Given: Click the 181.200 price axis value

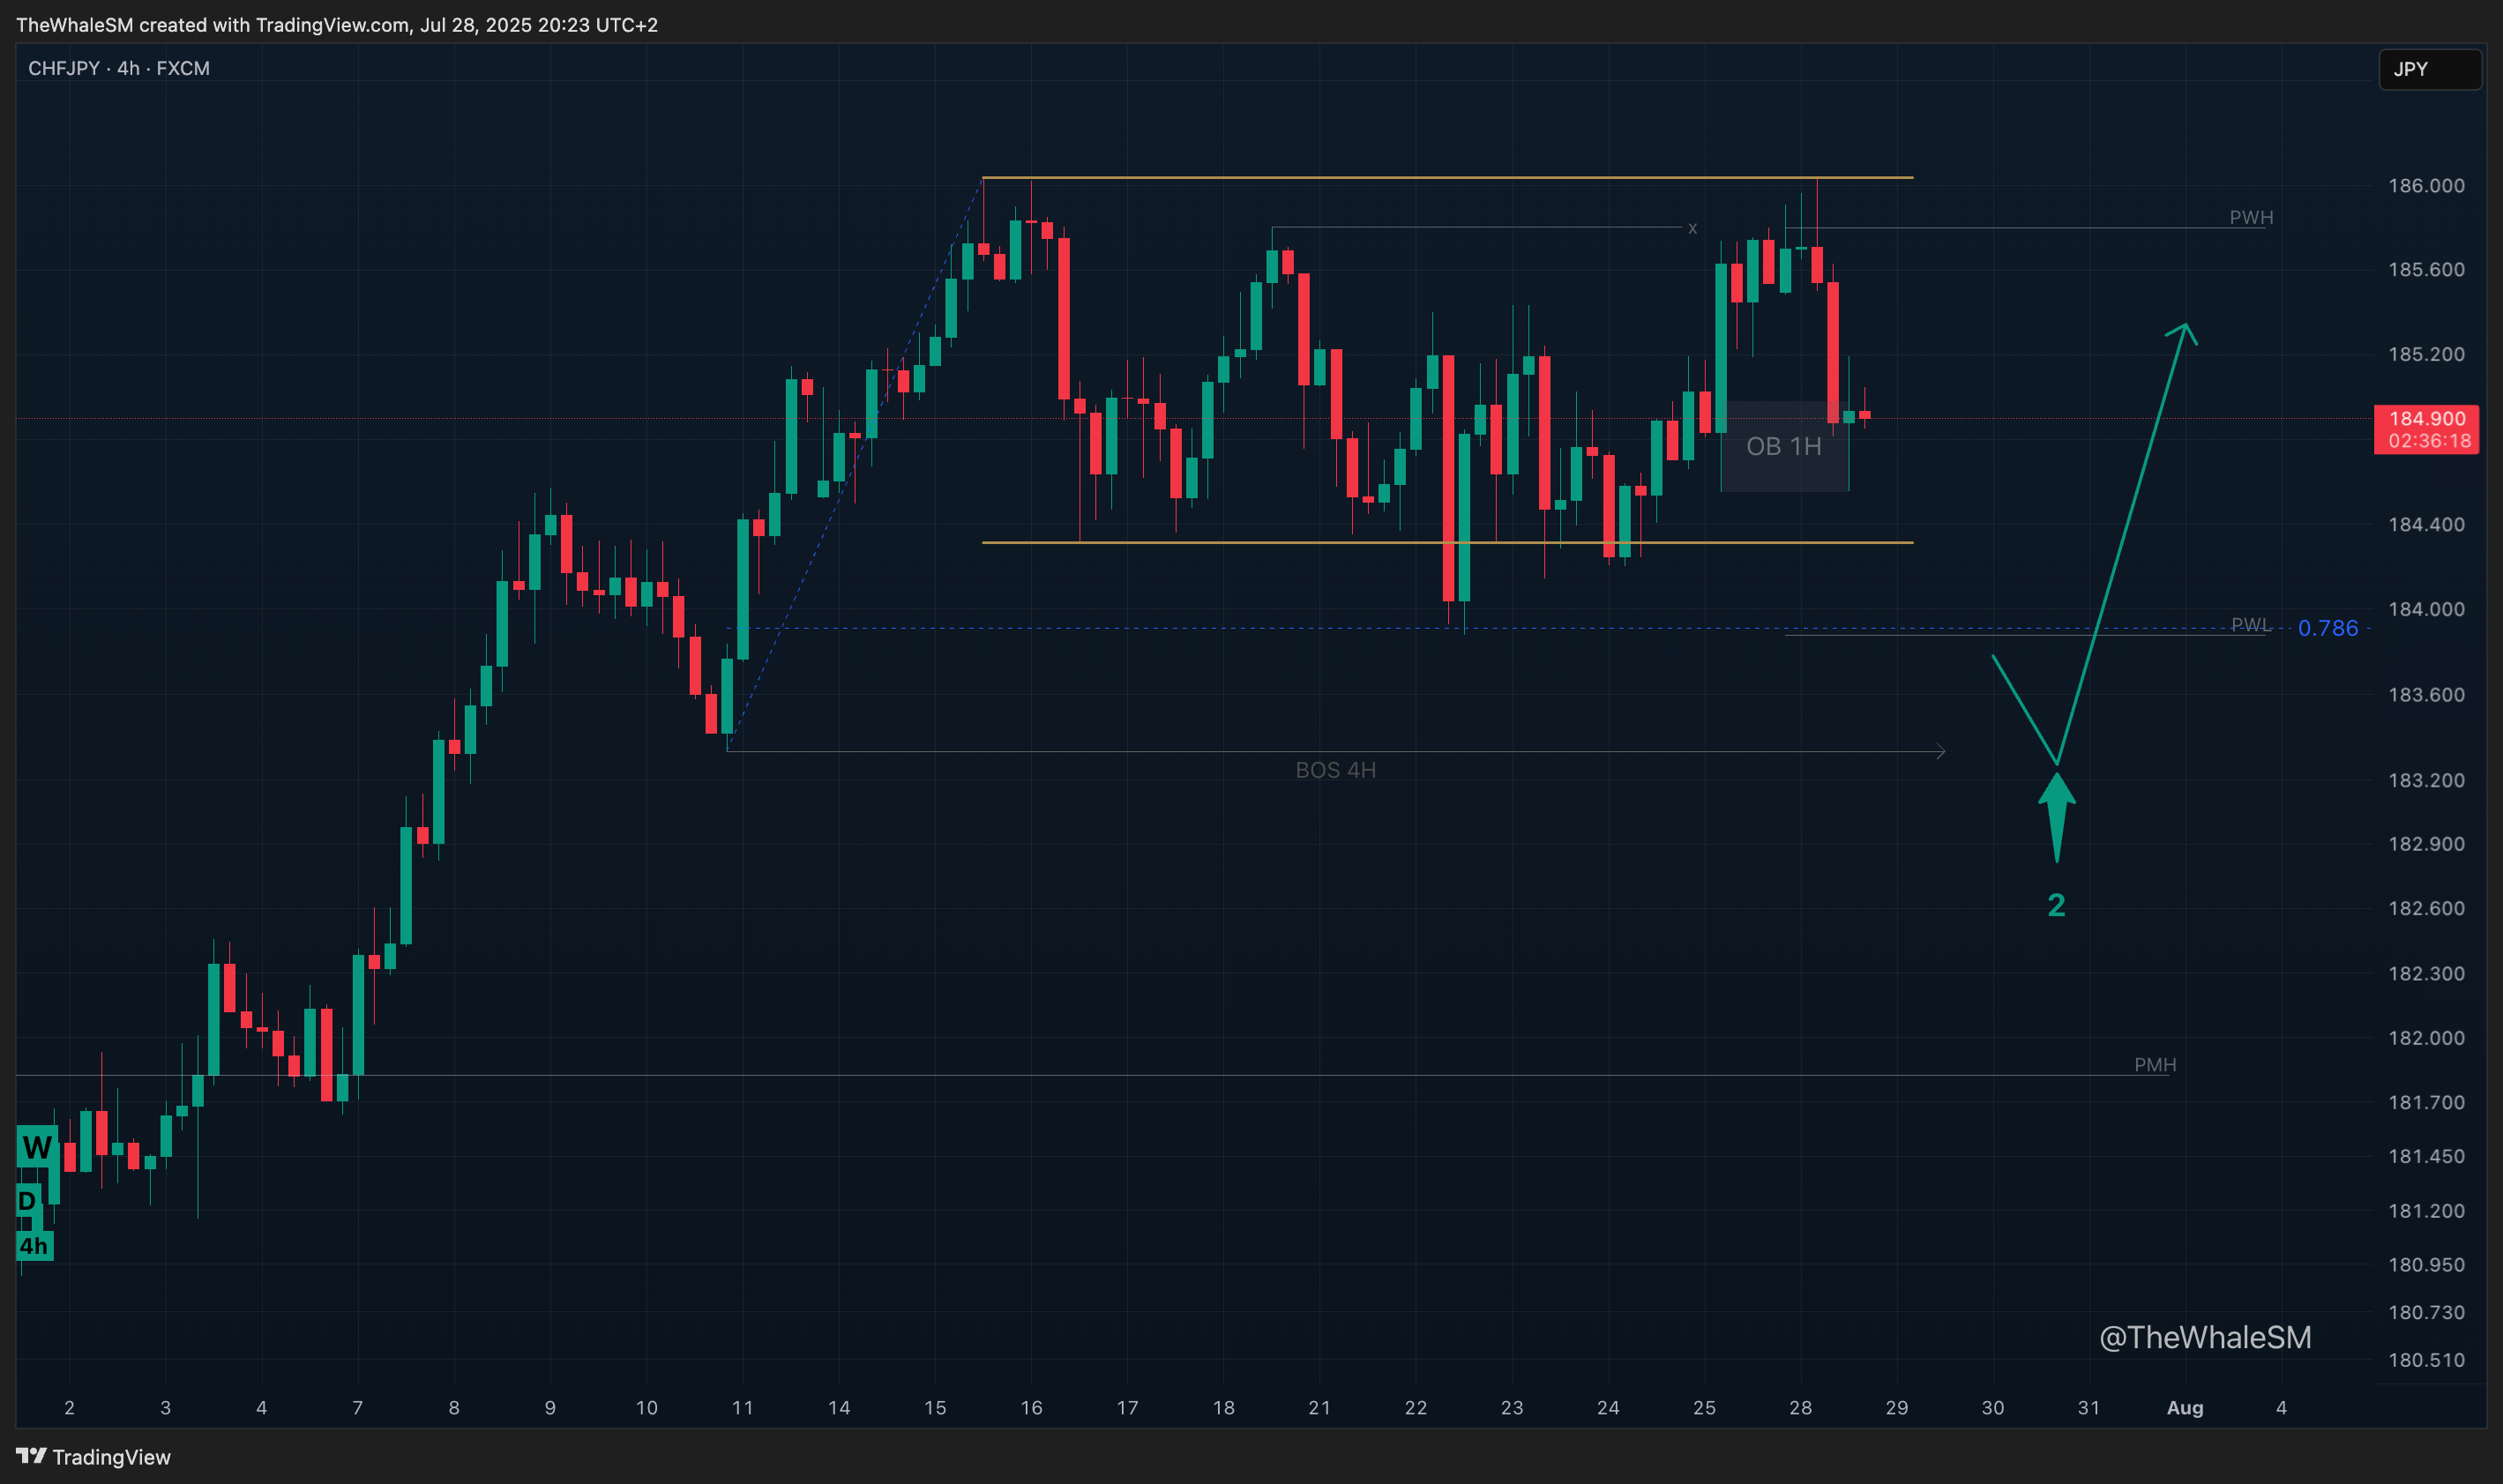Looking at the screenshot, I should (2426, 1211).
